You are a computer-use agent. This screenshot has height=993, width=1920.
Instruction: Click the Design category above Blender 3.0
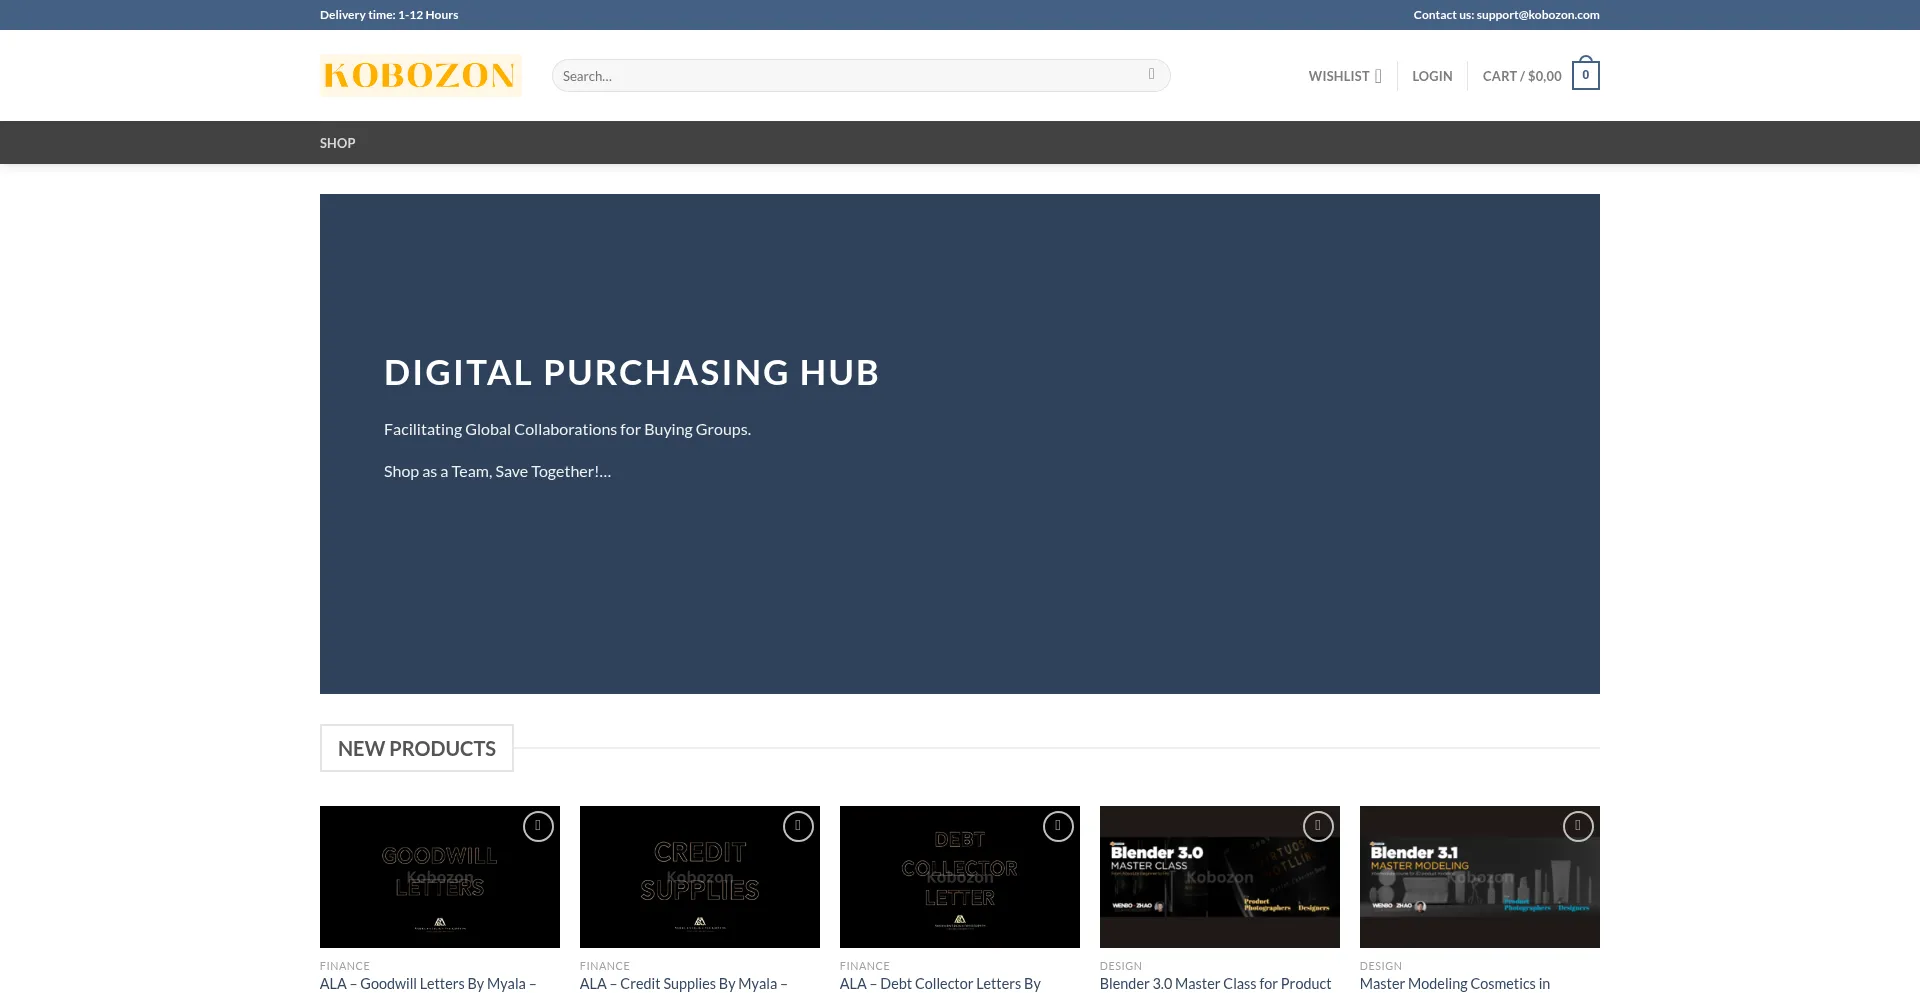(x=1120, y=966)
